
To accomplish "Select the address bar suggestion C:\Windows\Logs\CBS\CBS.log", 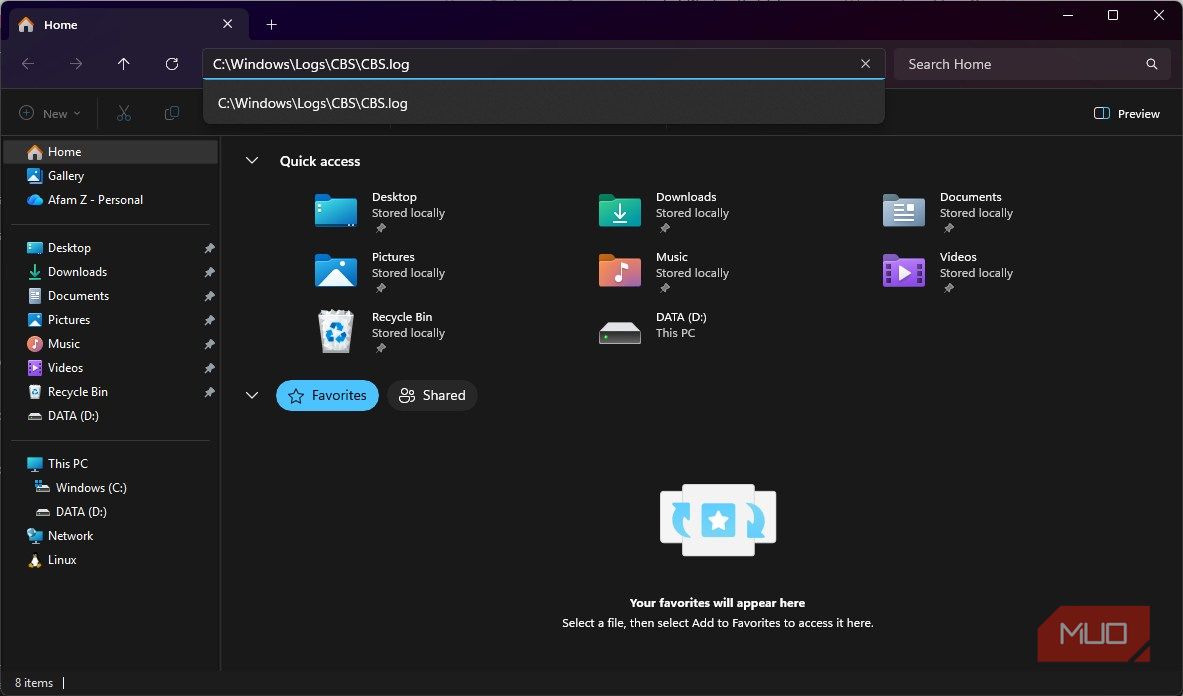I will 544,103.
